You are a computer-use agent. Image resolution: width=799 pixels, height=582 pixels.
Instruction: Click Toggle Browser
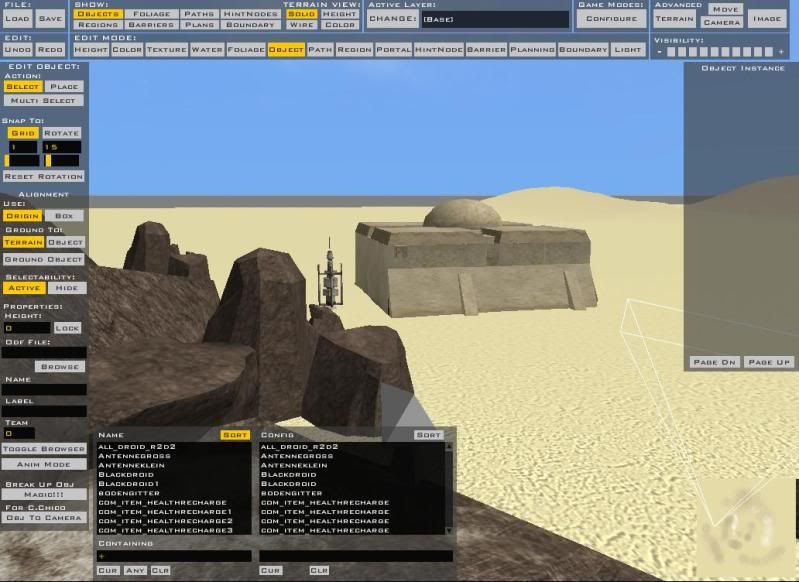click(x=44, y=449)
